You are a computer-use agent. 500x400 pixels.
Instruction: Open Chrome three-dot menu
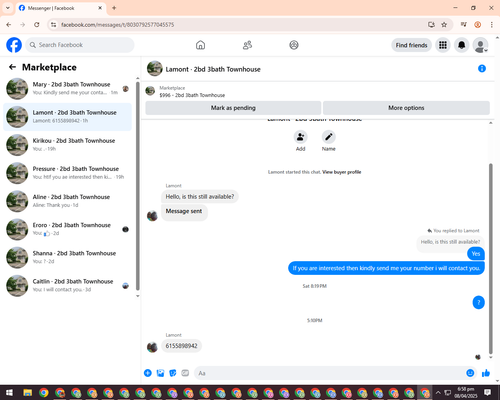coord(492,25)
